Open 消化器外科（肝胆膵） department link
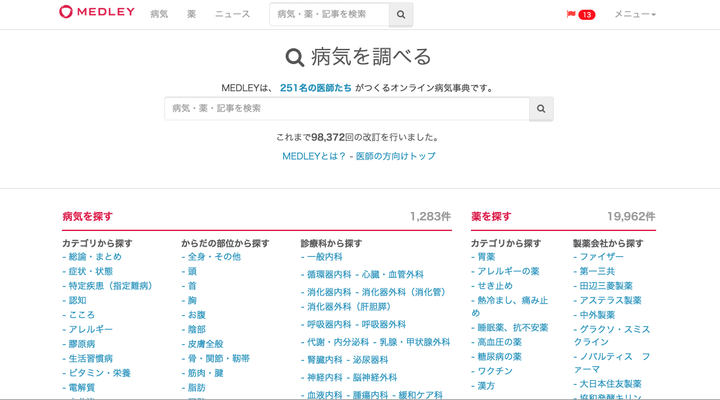Image resolution: width=720 pixels, height=400 pixels. coord(351,307)
